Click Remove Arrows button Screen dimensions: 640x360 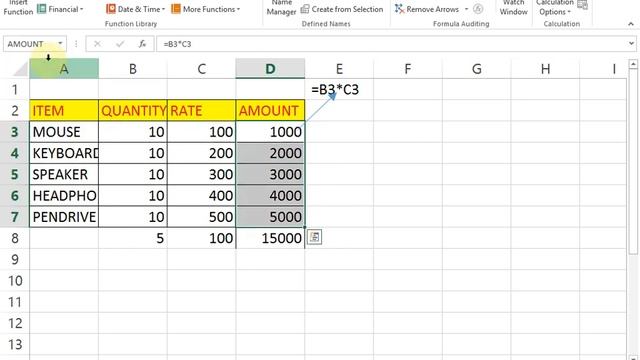click(x=427, y=9)
